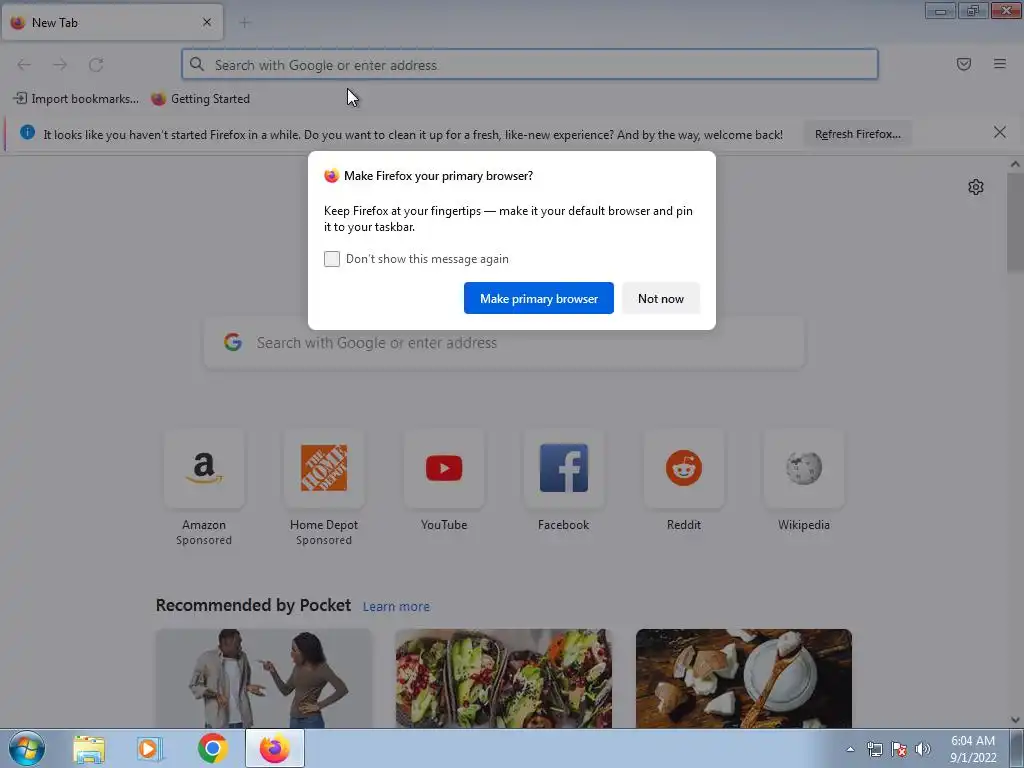Click Google logo in page search box
The width and height of the screenshot is (1024, 768).
[233, 342]
